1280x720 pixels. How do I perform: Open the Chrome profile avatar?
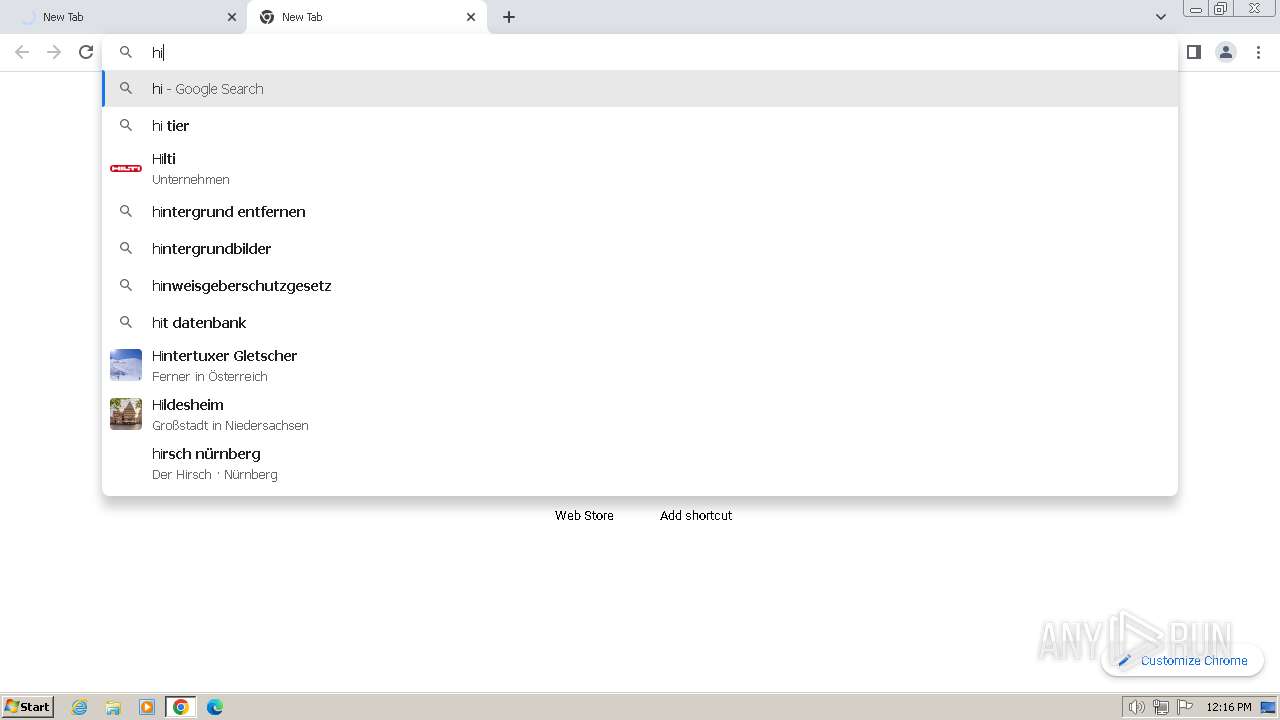coord(1226,52)
